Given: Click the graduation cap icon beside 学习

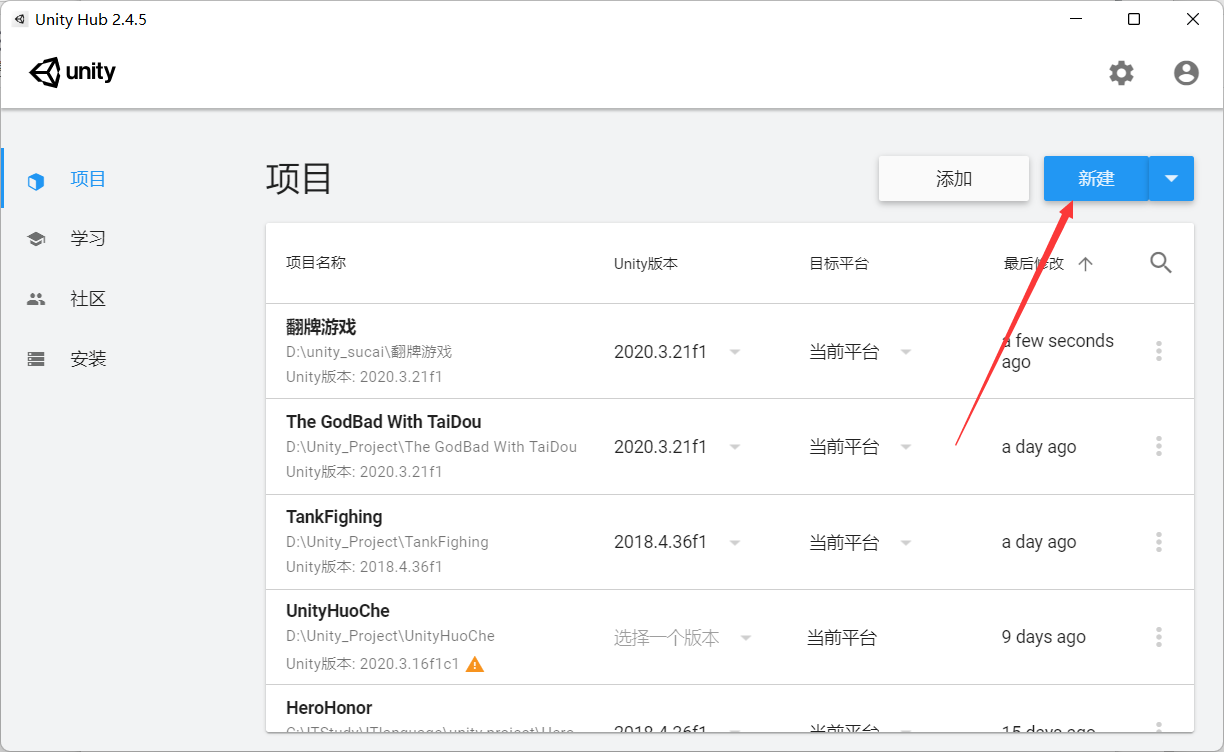Looking at the screenshot, I should click(36, 239).
